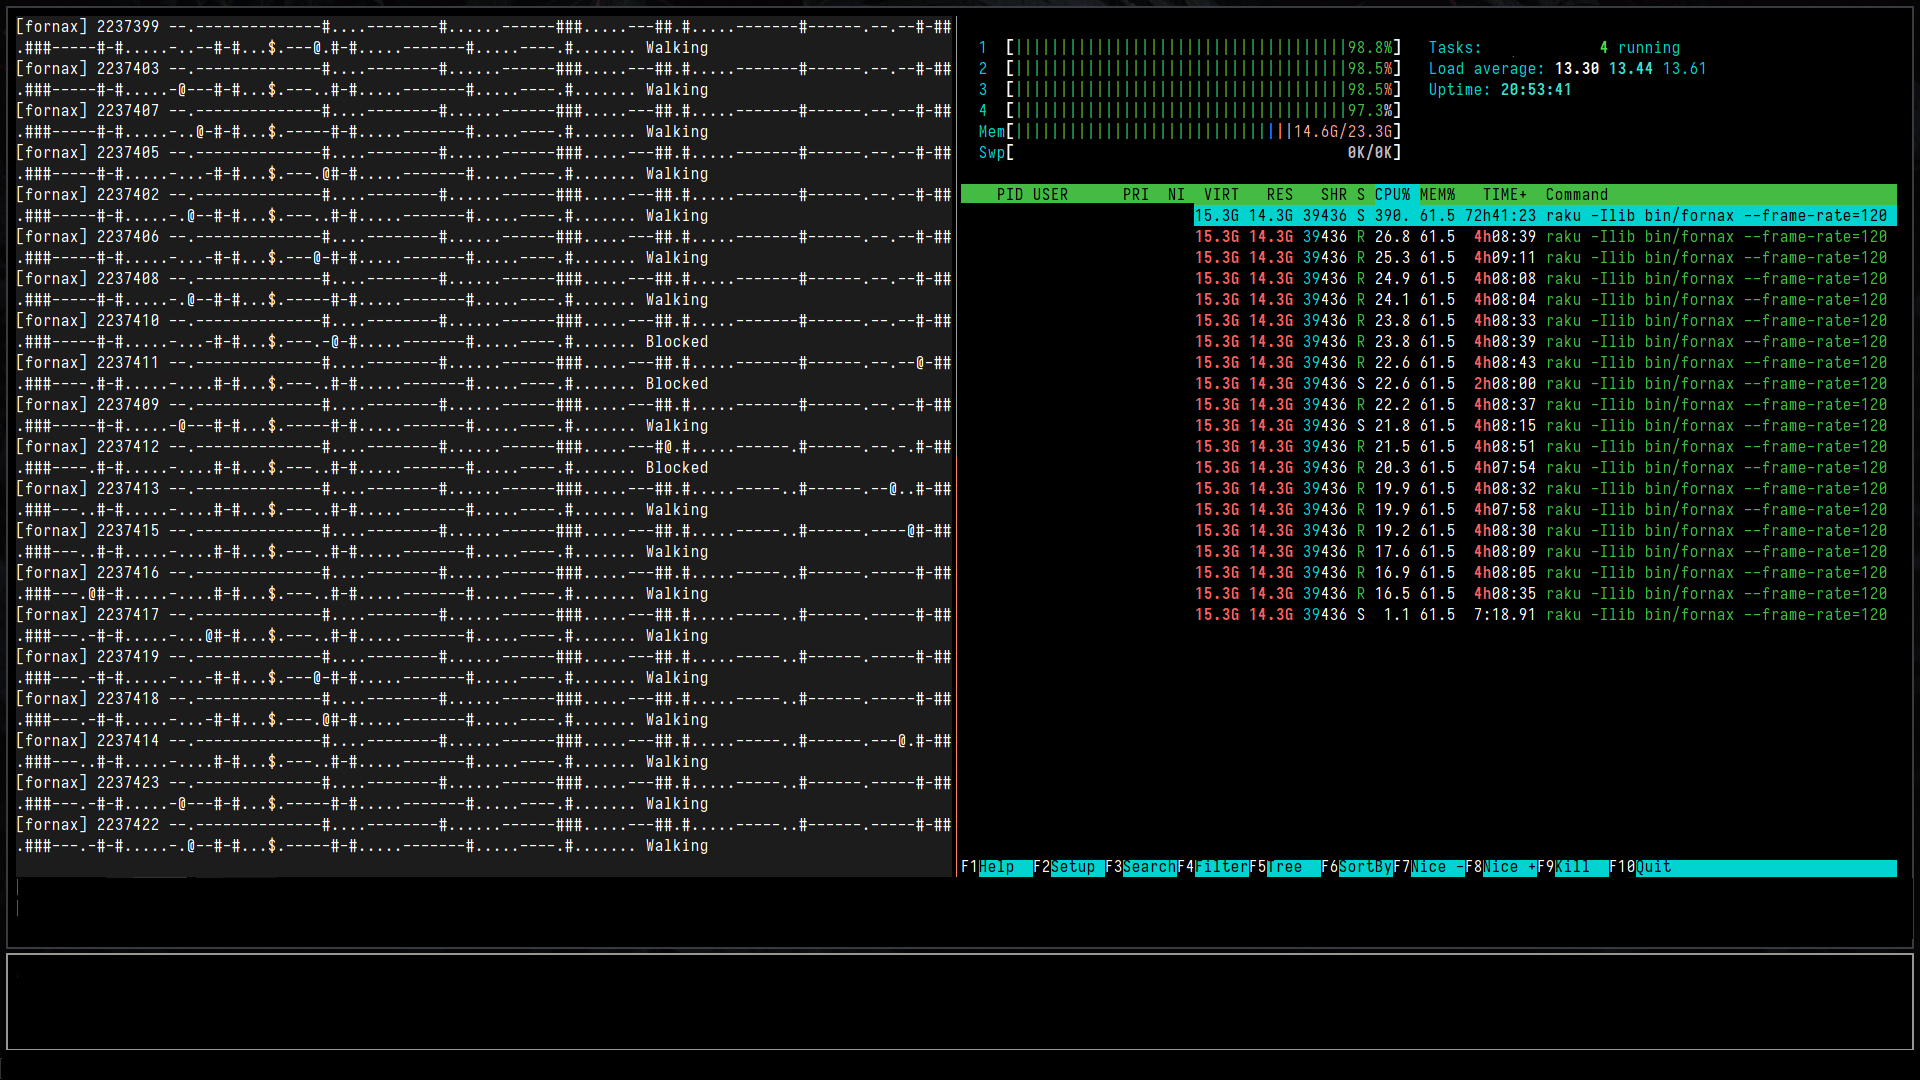The height and width of the screenshot is (1080, 1920).
Task: Click the CPU% column header
Action: [1392, 195]
